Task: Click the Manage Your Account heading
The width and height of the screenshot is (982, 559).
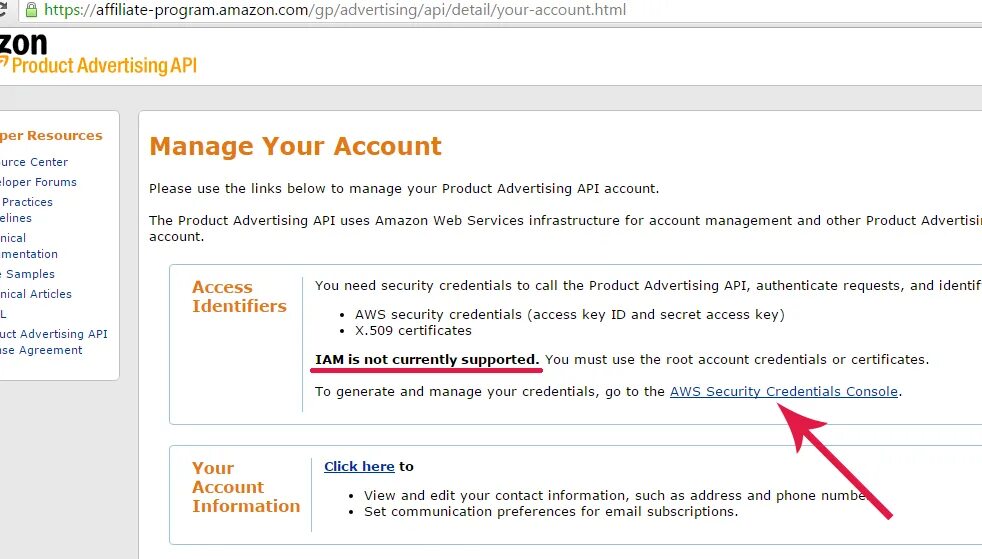Action: point(295,146)
